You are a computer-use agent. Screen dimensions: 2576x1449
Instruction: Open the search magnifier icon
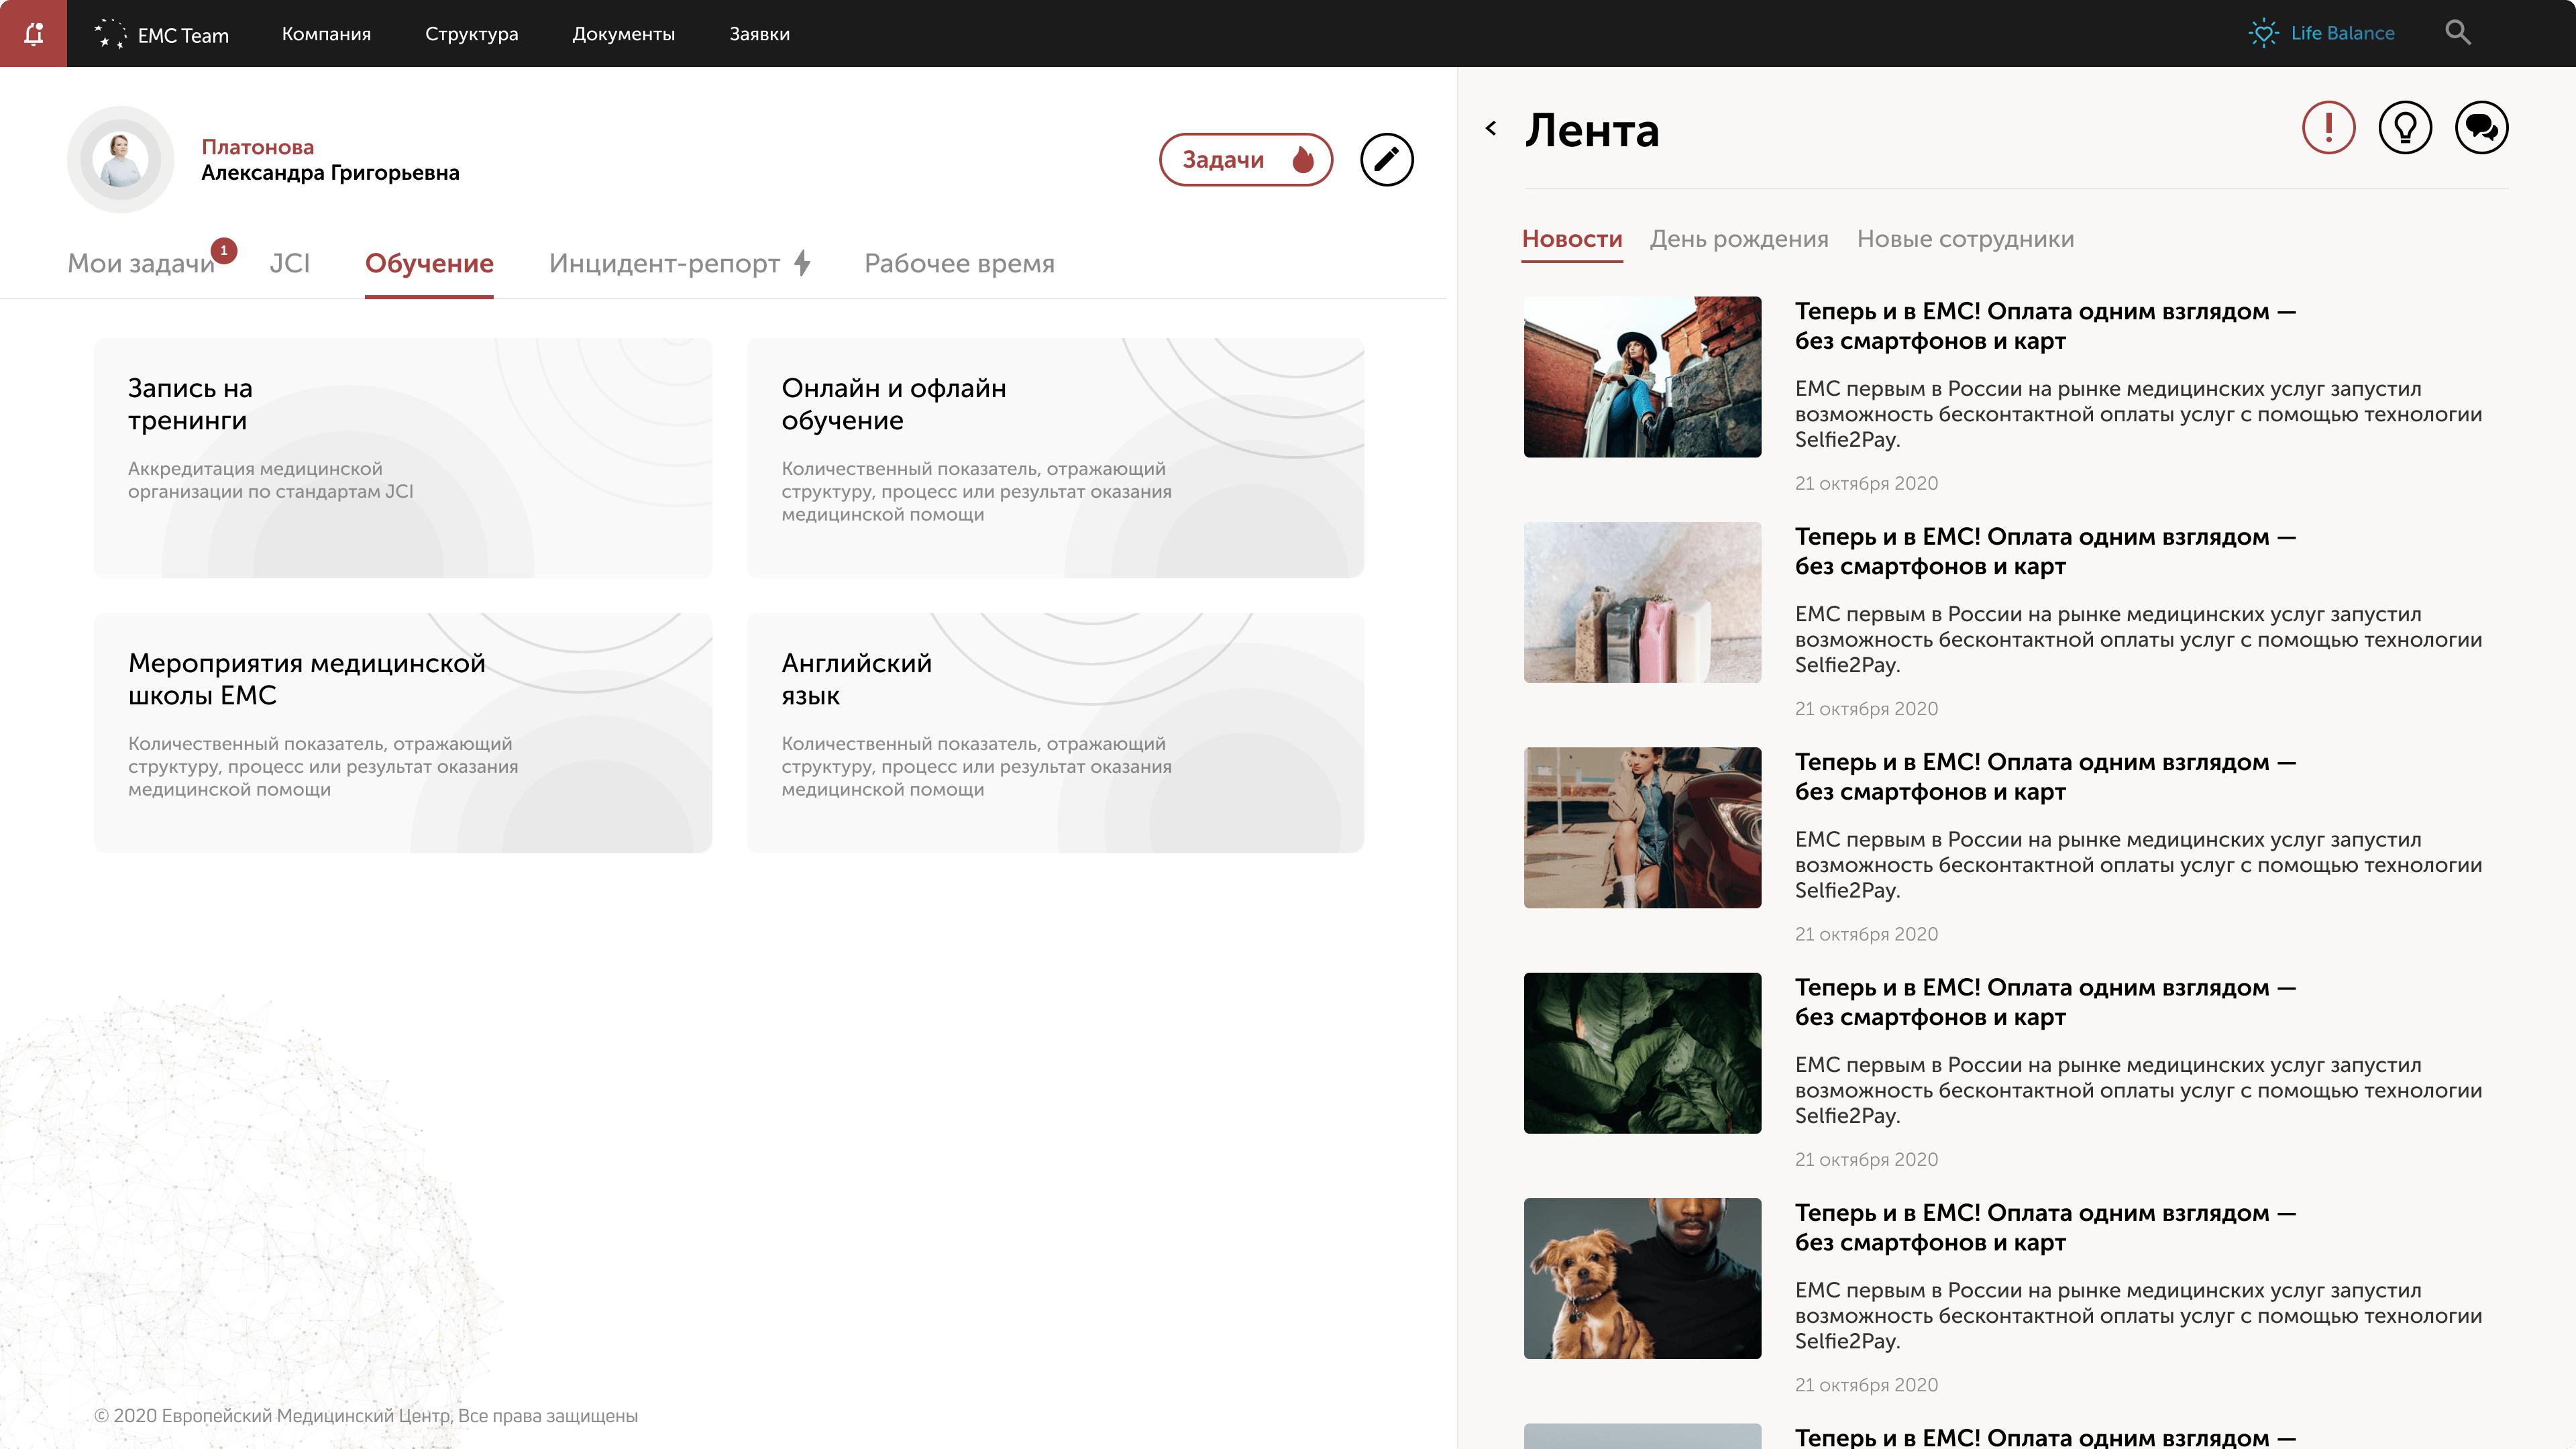pyautogui.click(x=2457, y=33)
